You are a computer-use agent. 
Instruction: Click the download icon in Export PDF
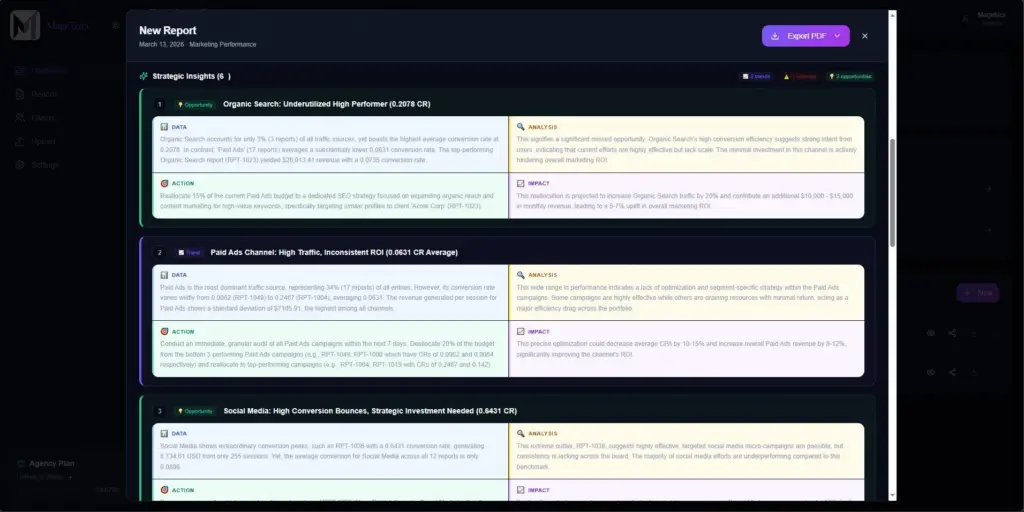pyautogui.click(x=775, y=36)
